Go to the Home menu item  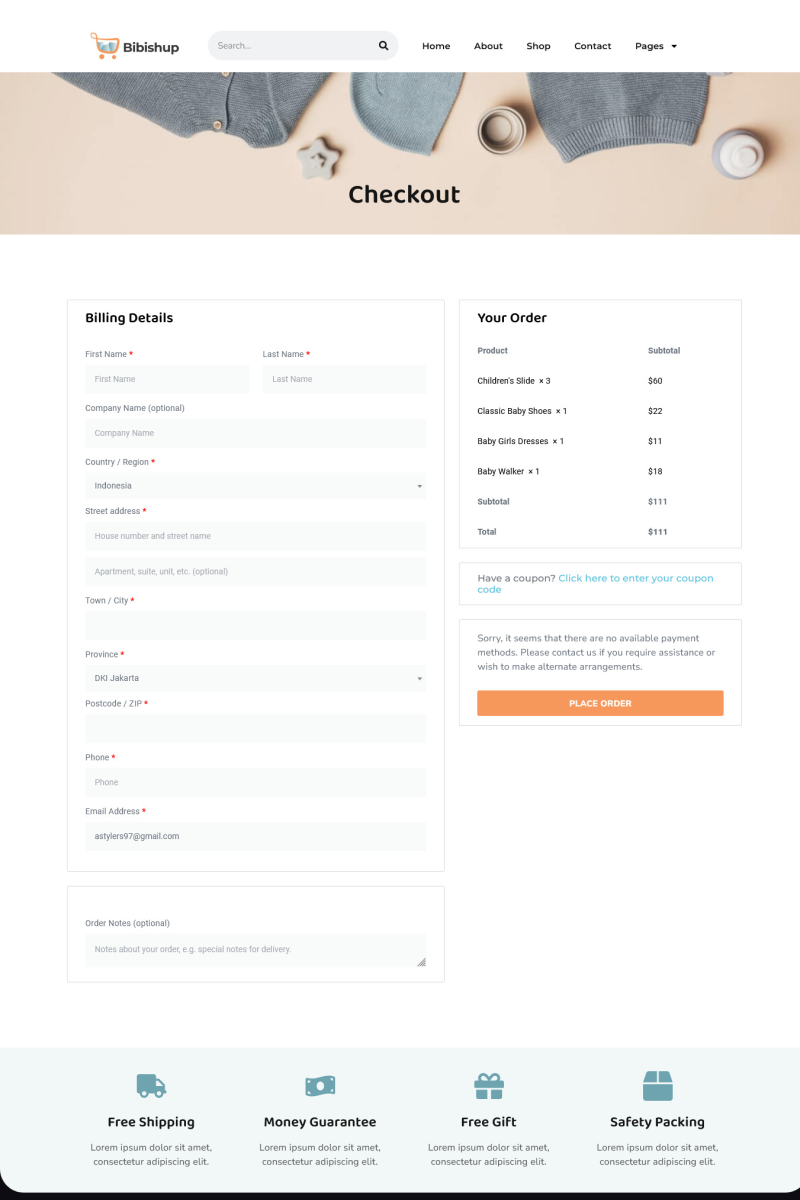(436, 46)
